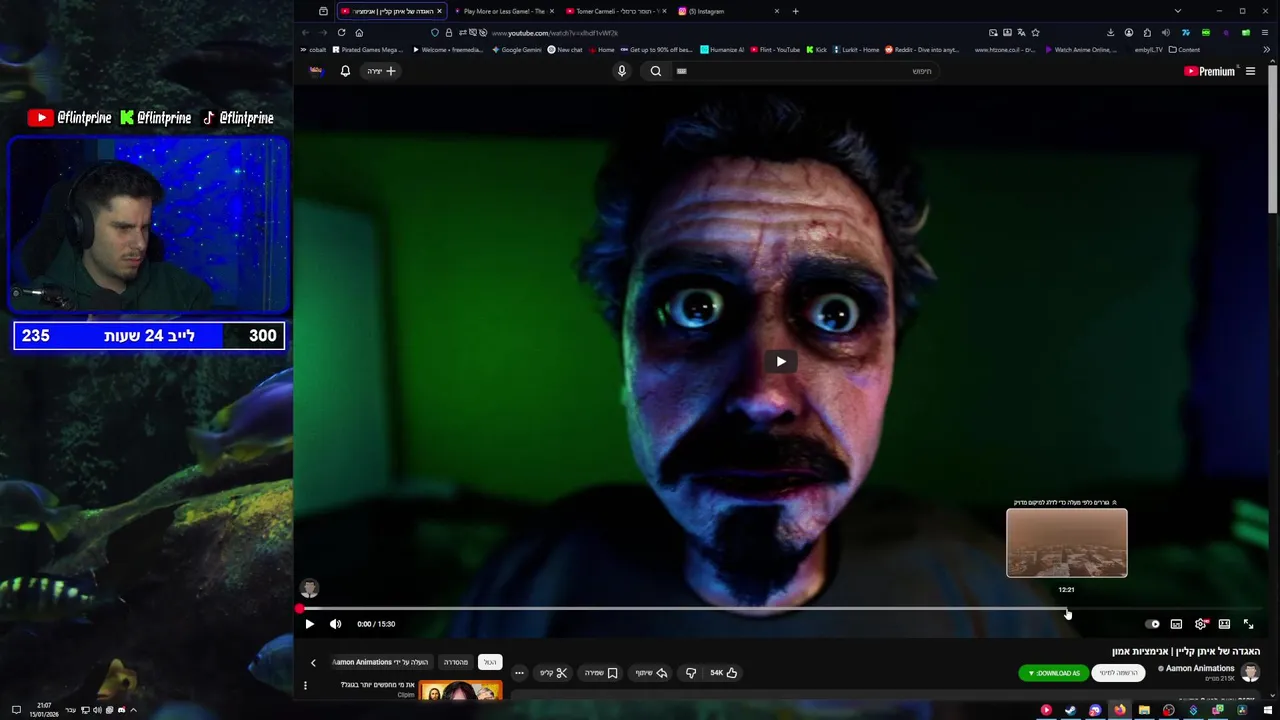Go to YouTube Premium home logo
This screenshot has height=720, width=1280.
pos(1210,71)
